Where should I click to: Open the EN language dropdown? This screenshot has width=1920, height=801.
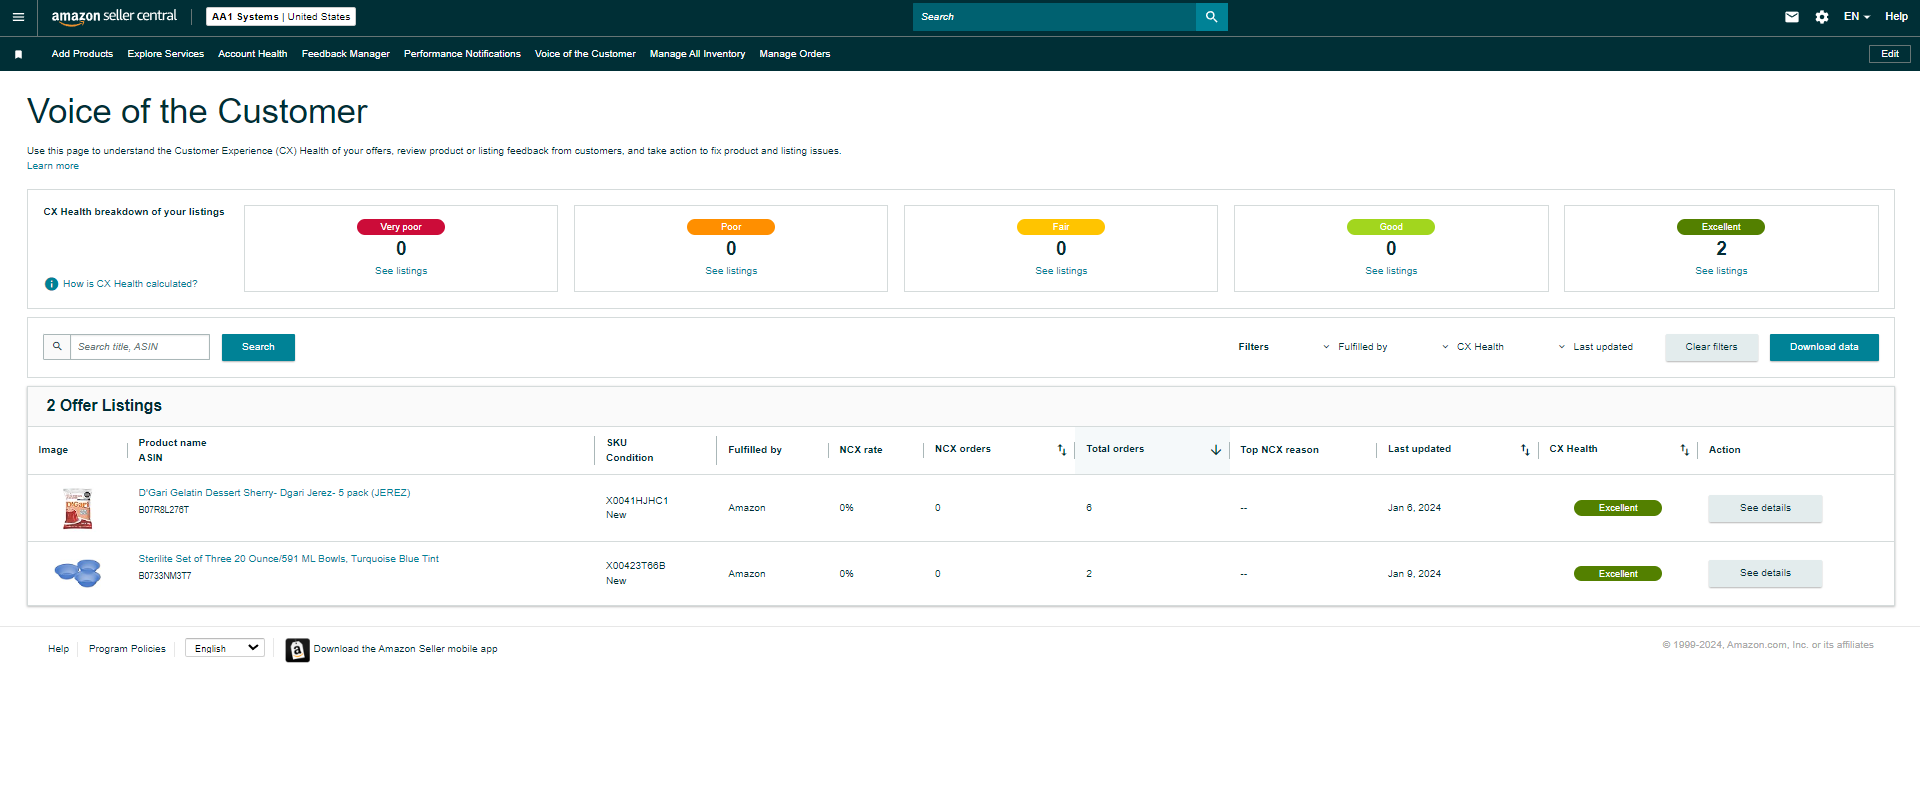pos(1856,17)
